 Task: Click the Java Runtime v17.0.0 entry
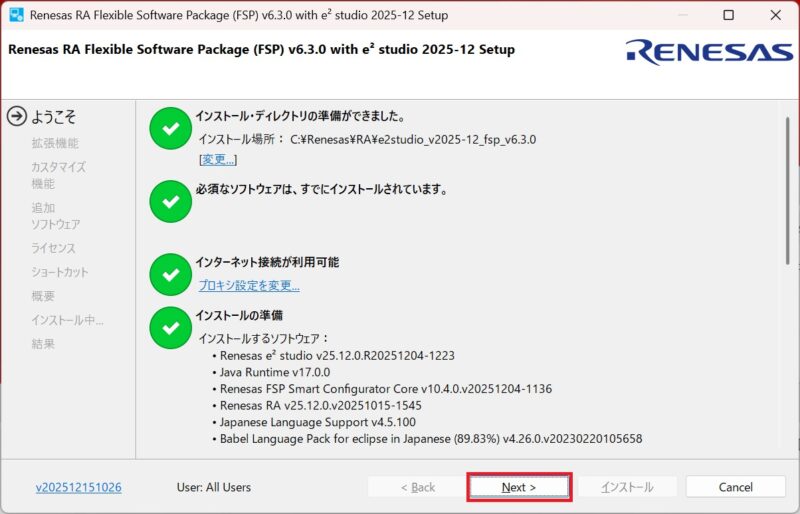(x=274, y=372)
